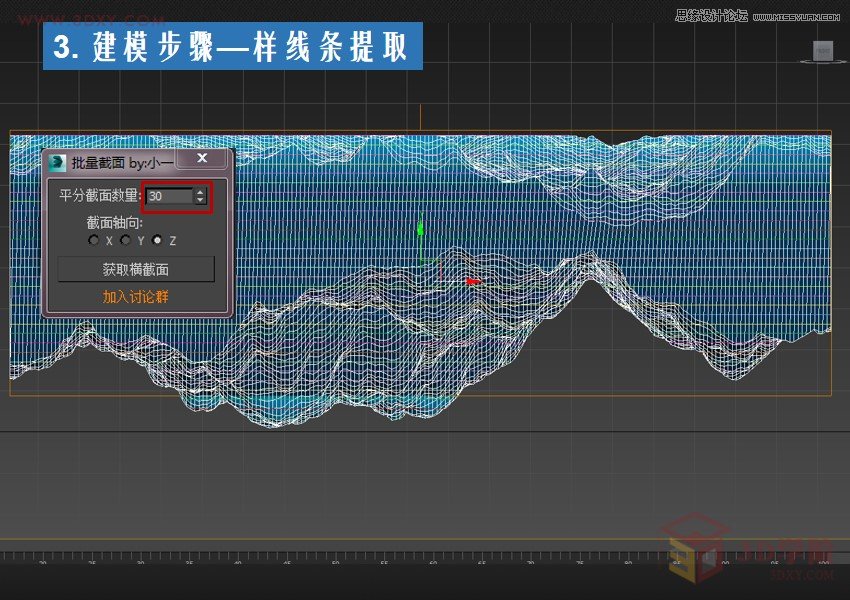Close the 批量截面 dialog
The image size is (850, 600).
pyautogui.click(x=202, y=158)
